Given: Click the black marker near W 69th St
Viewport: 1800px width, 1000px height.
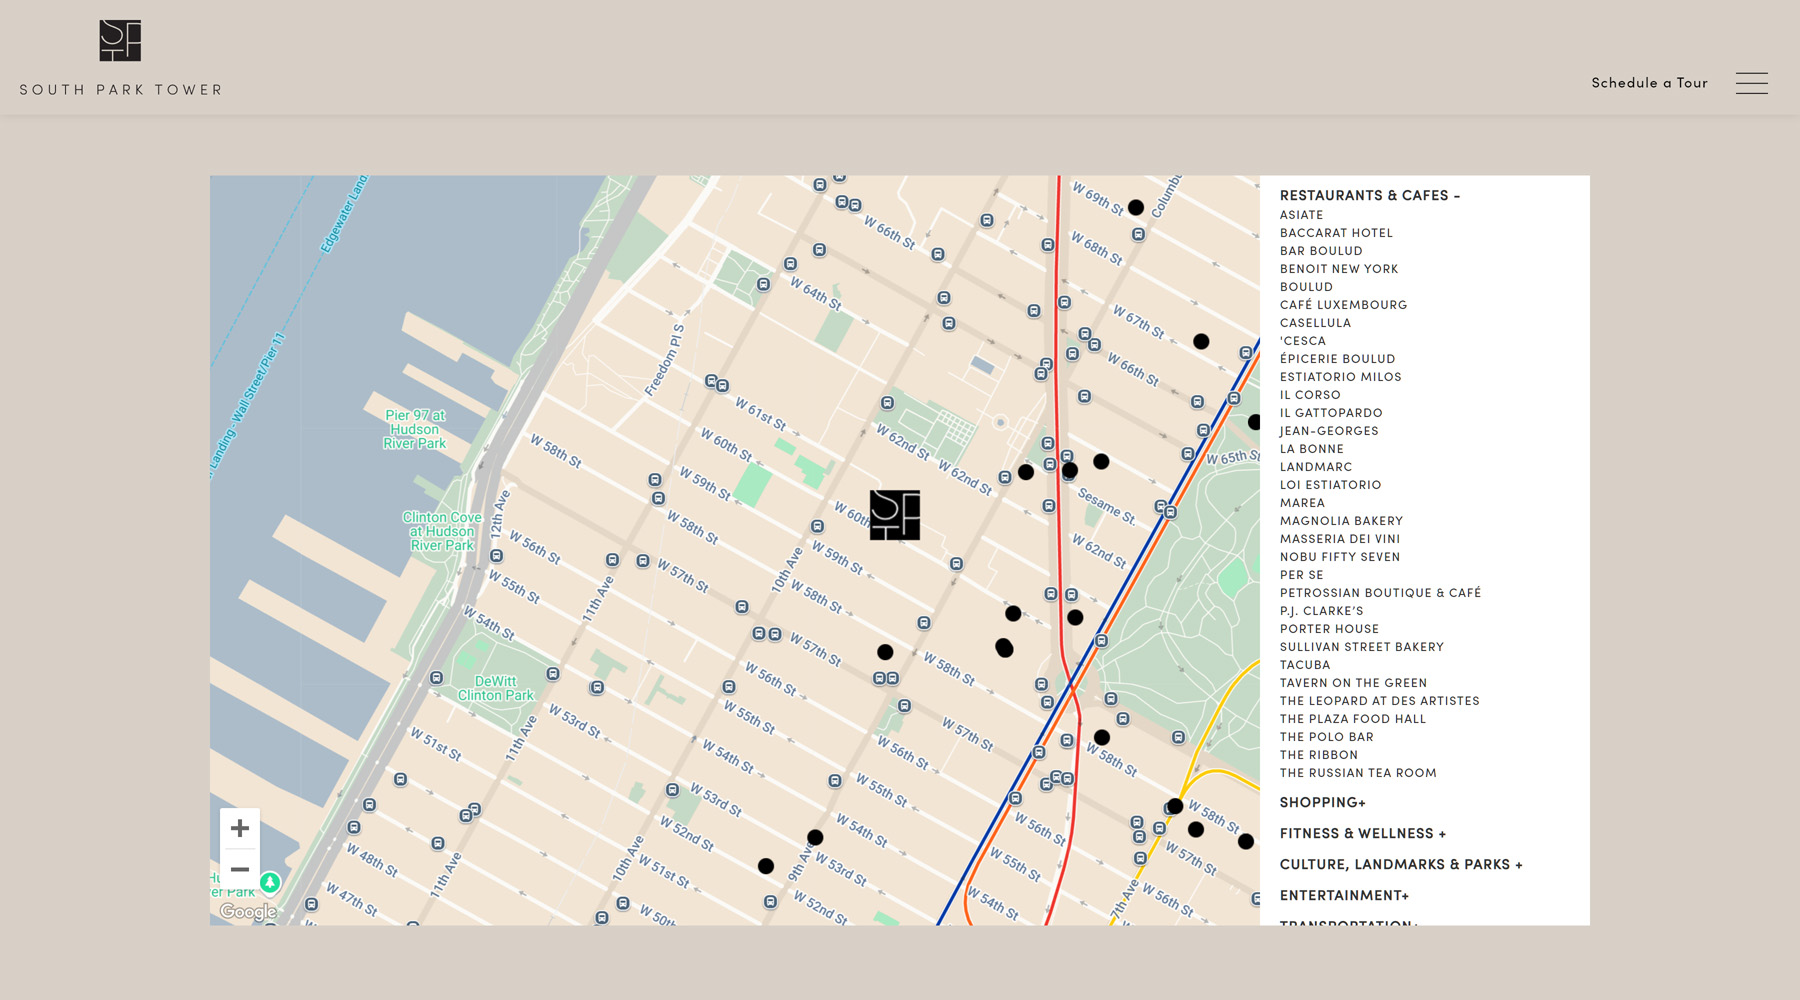Looking at the screenshot, I should point(1135,208).
